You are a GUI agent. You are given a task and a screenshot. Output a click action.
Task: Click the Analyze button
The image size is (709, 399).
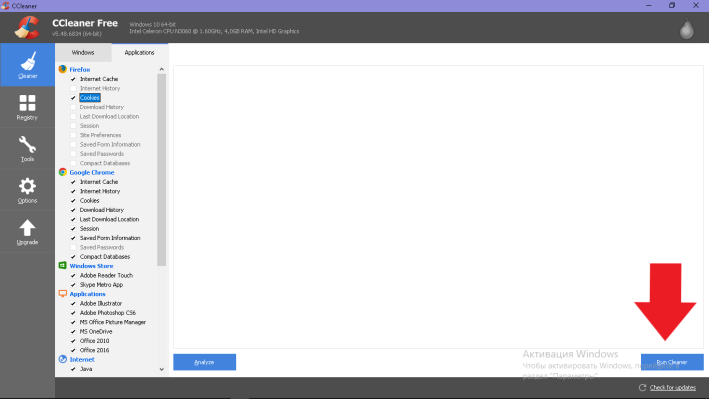tap(204, 362)
